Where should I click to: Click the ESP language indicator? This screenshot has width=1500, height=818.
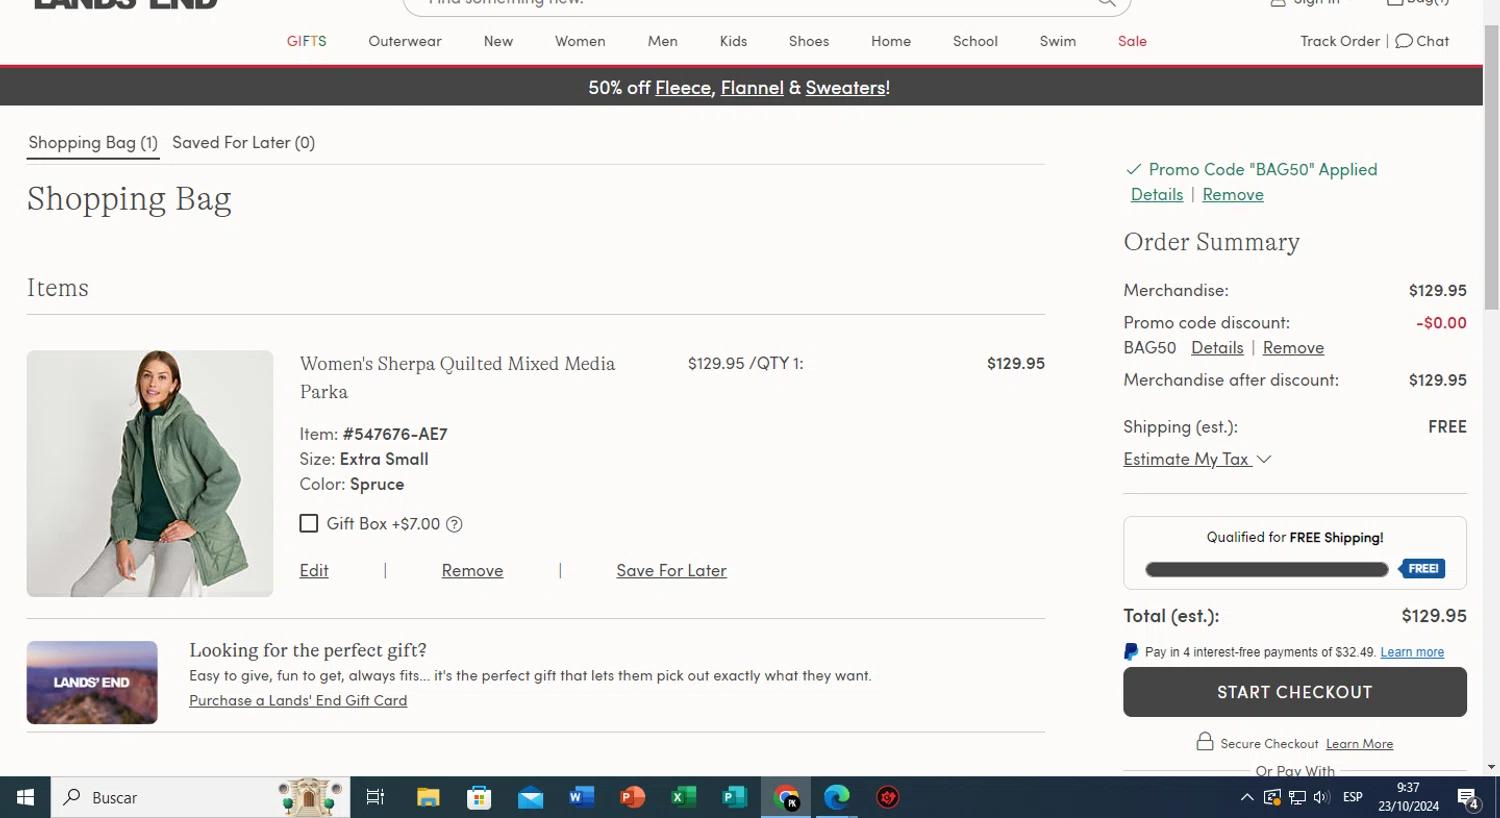tap(1353, 797)
